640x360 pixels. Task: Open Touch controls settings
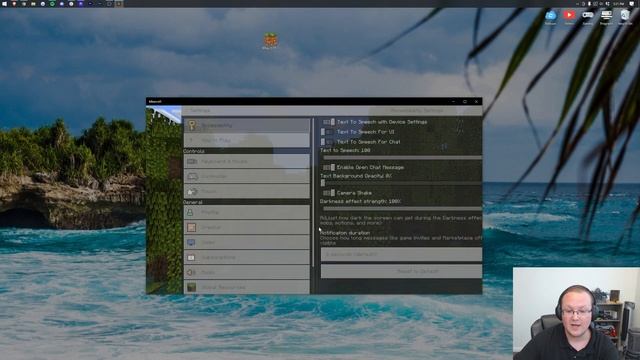click(x=247, y=191)
